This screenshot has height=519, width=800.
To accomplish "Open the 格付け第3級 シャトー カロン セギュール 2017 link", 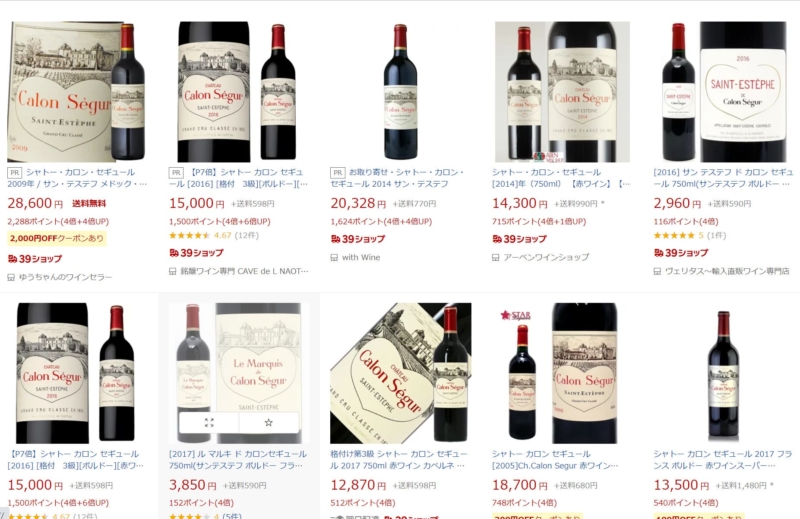I will 398,460.
